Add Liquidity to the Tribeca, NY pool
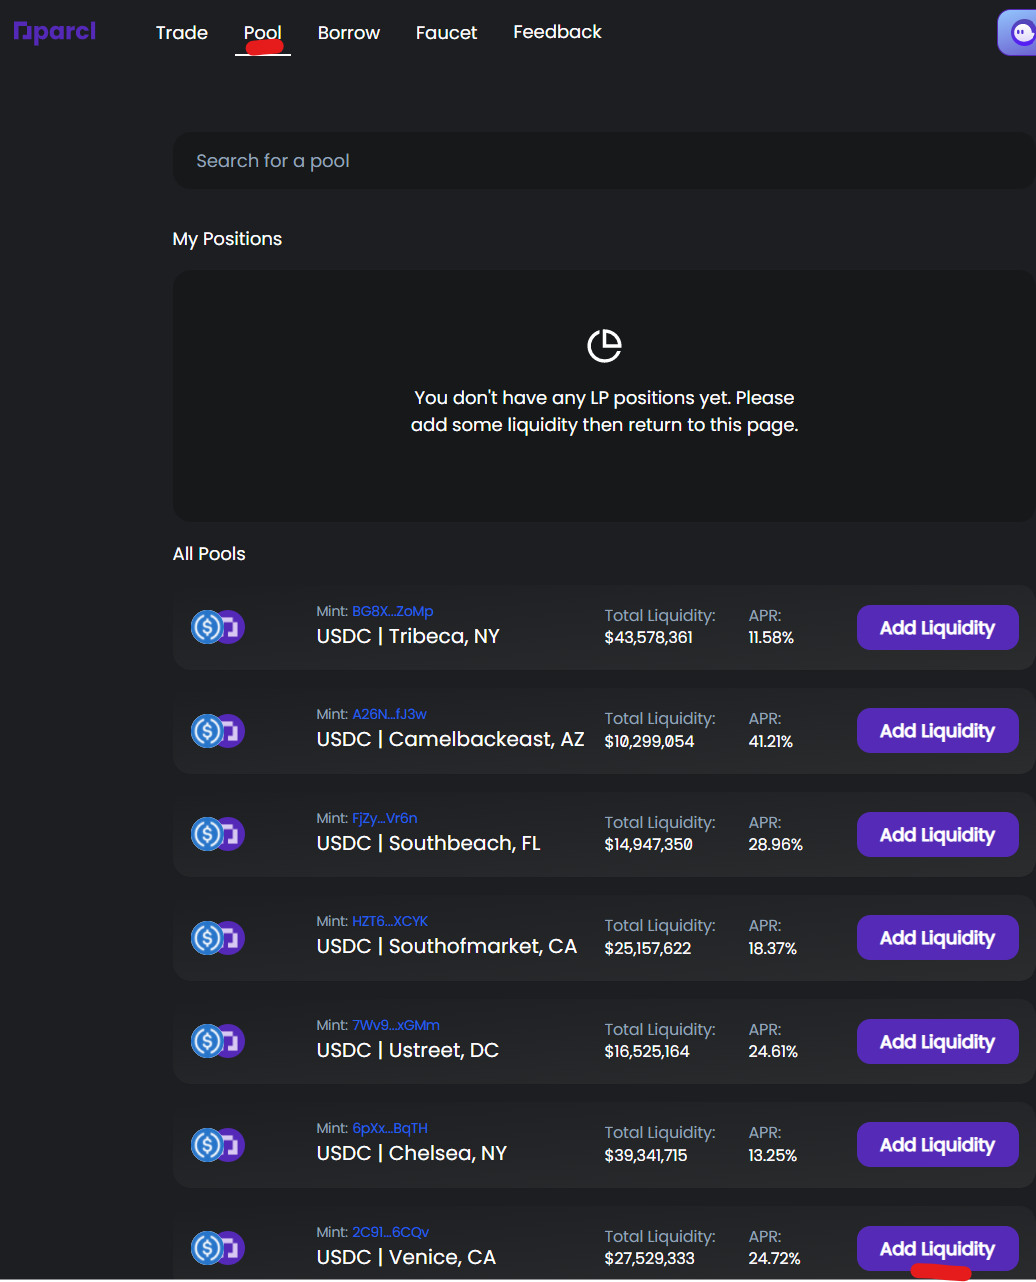The image size is (1036, 1282). 938,628
